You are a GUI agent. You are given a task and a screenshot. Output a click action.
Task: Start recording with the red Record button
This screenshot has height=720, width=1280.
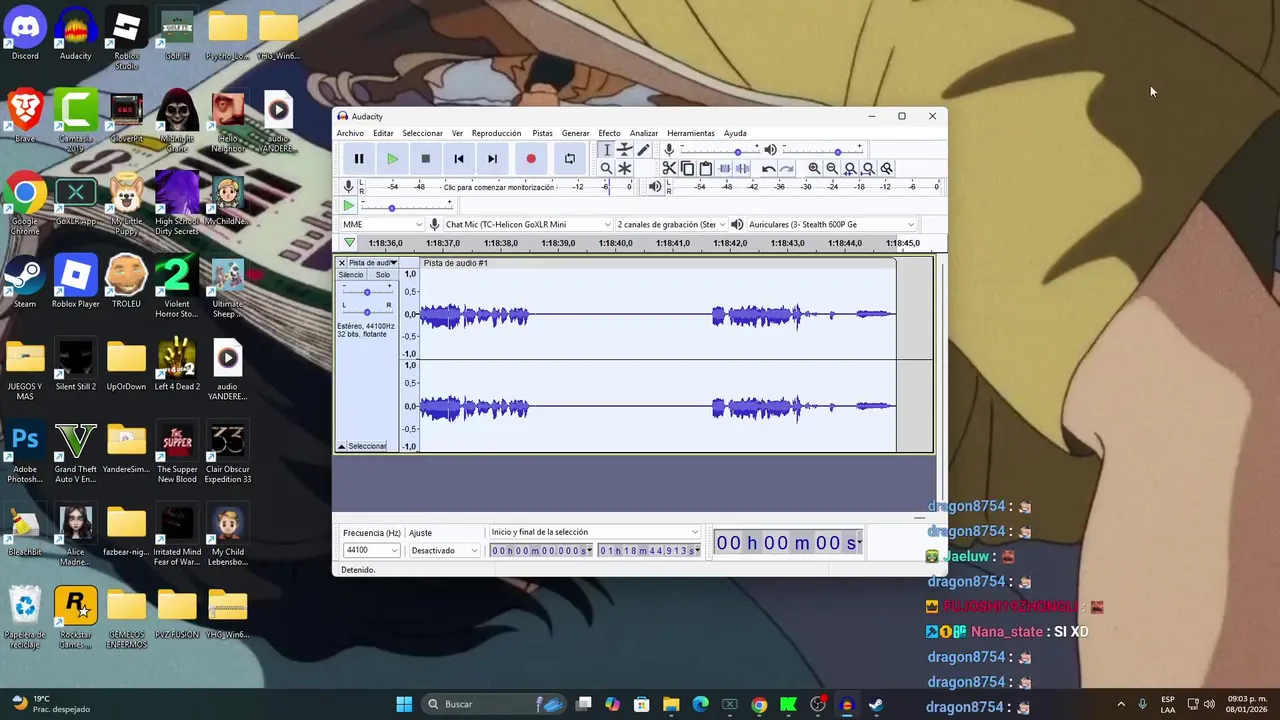coord(531,158)
